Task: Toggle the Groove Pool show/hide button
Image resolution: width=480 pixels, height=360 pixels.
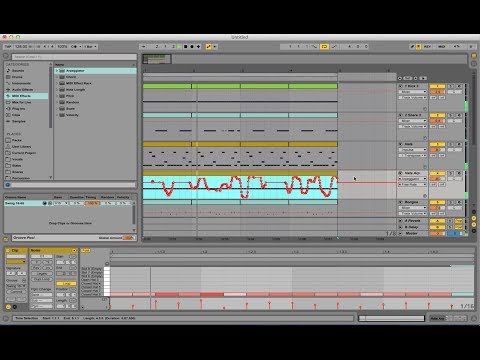Action: [x=6, y=239]
